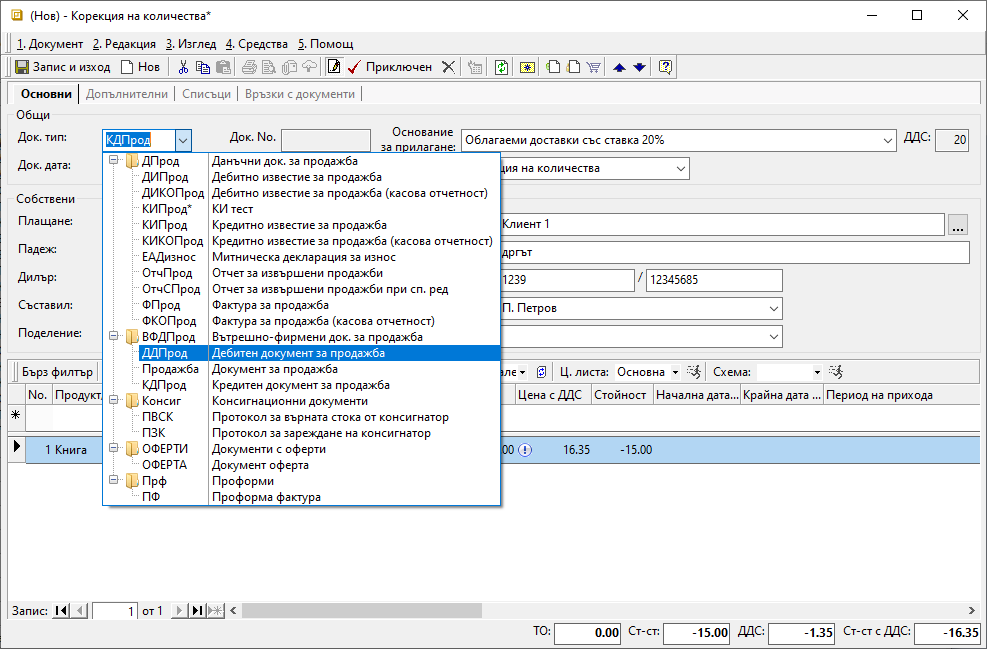Expand the Ц. листа Основна dropdown
987x649 pixels.
pyautogui.click(x=675, y=372)
